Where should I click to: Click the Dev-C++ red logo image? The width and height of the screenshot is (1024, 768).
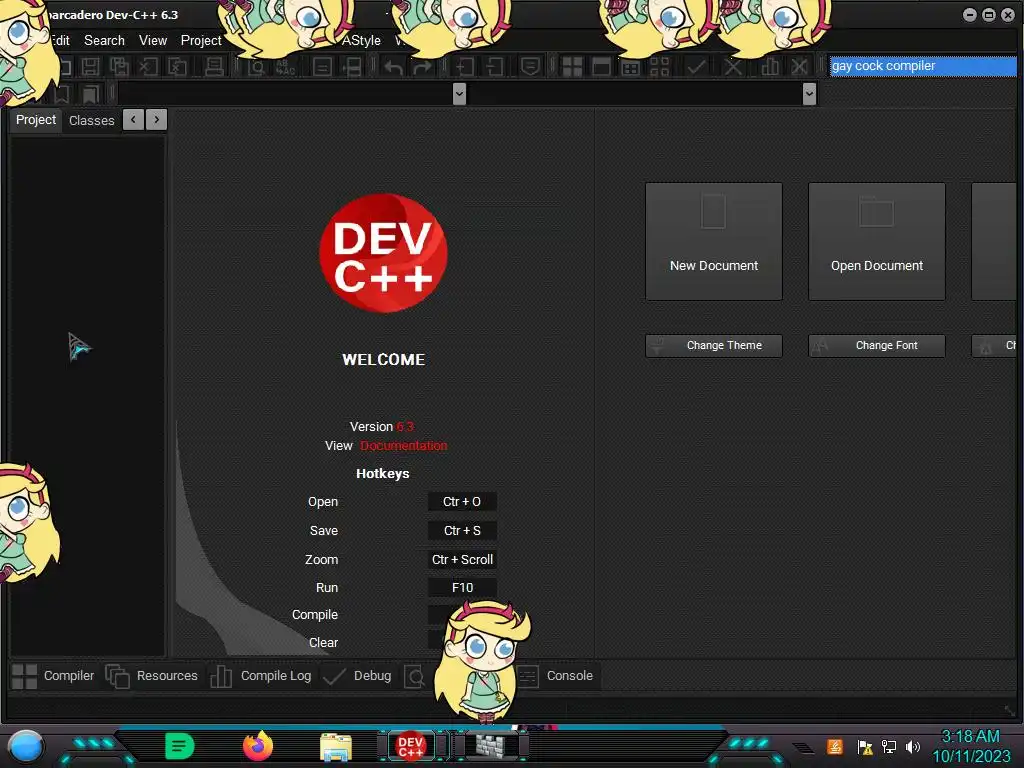(383, 253)
